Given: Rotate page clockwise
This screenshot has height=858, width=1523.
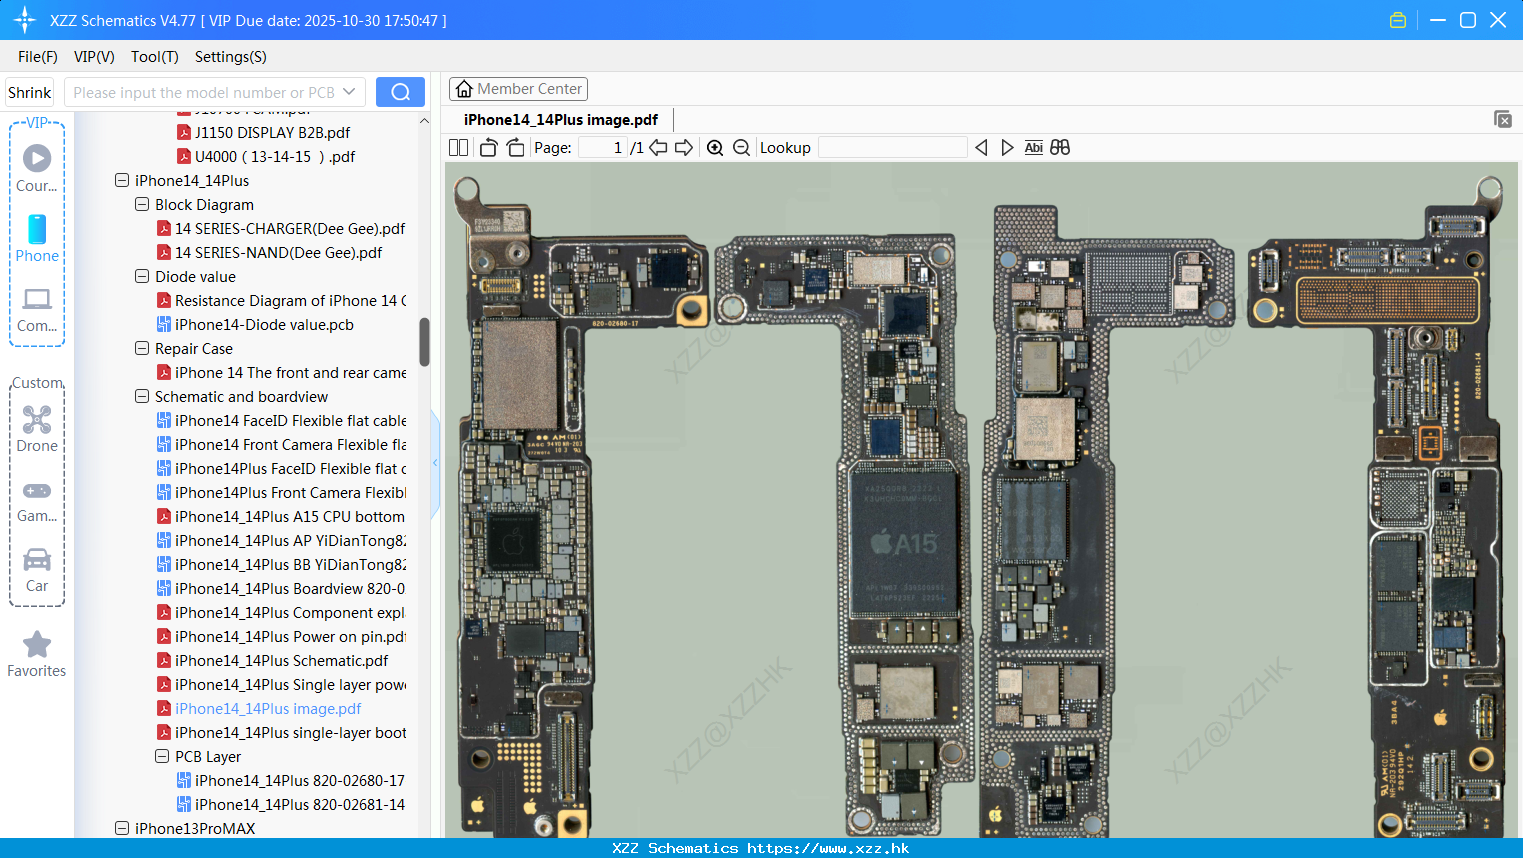Looking at the screenshot, I should click(515, 148).
